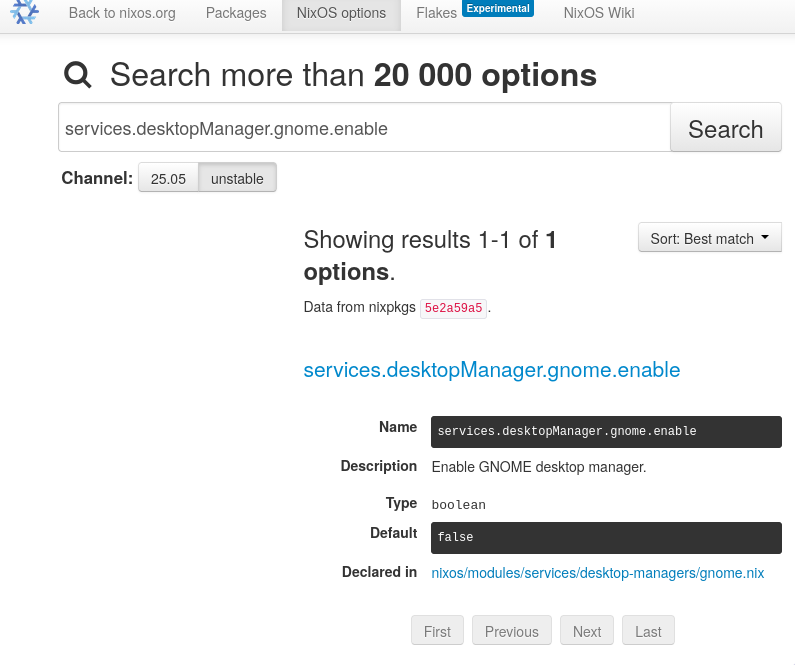Click the Experimental badge
The width and height of the screenshot is (795, 665).
497,9
